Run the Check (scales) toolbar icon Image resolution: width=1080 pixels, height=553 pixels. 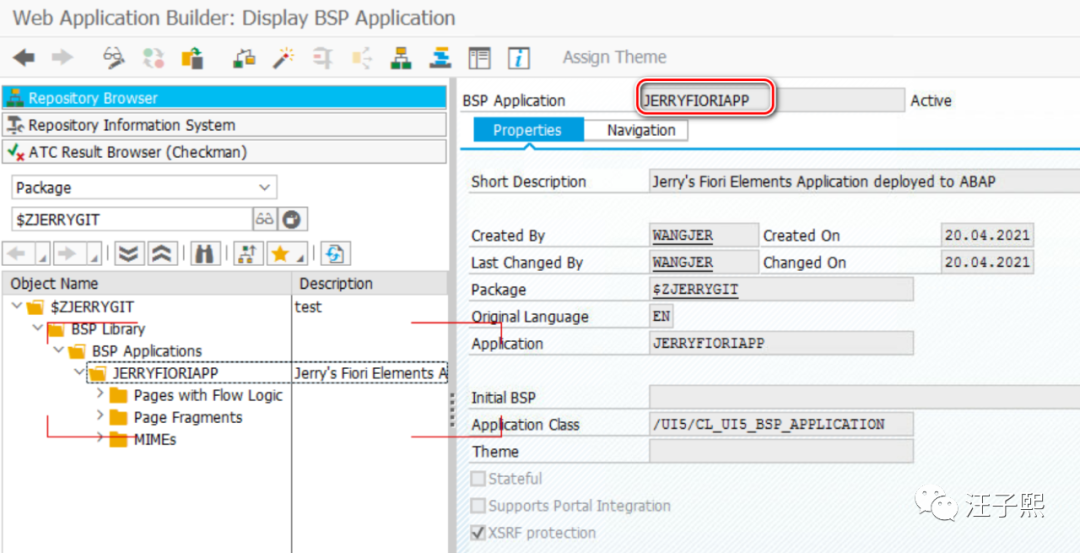click(x=245, y=58)
